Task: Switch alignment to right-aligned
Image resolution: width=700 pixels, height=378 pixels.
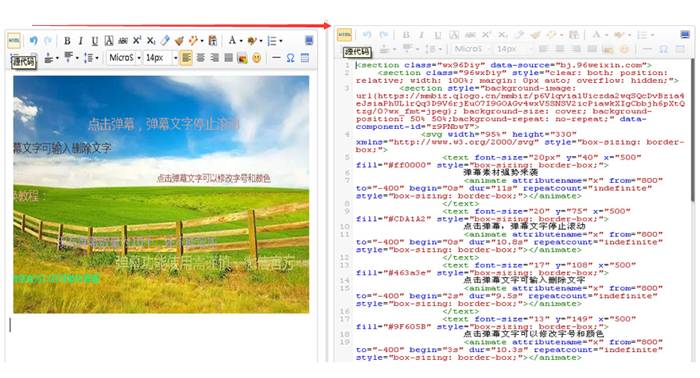Action: pos(215,58)
